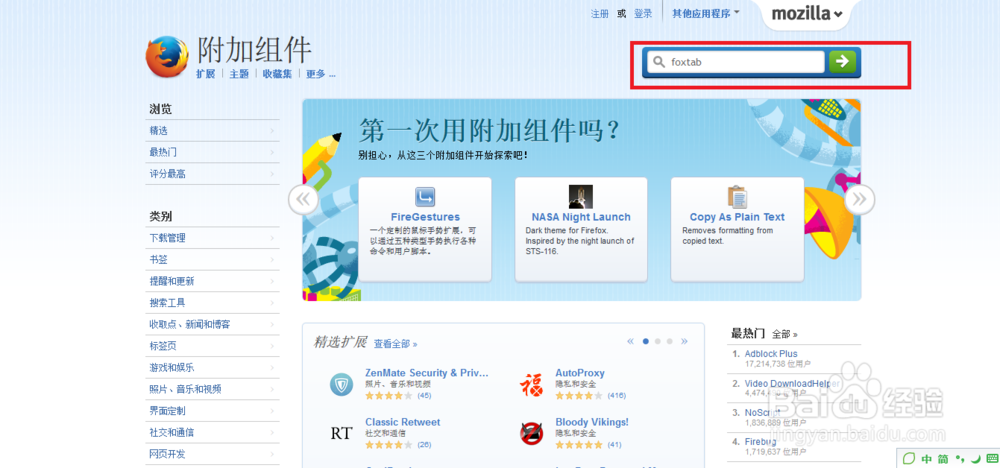Select the 书签 category
Image resolution: width=1000 pixels, height=468 pixels.
pyautogui.click(x=212, y=260)
